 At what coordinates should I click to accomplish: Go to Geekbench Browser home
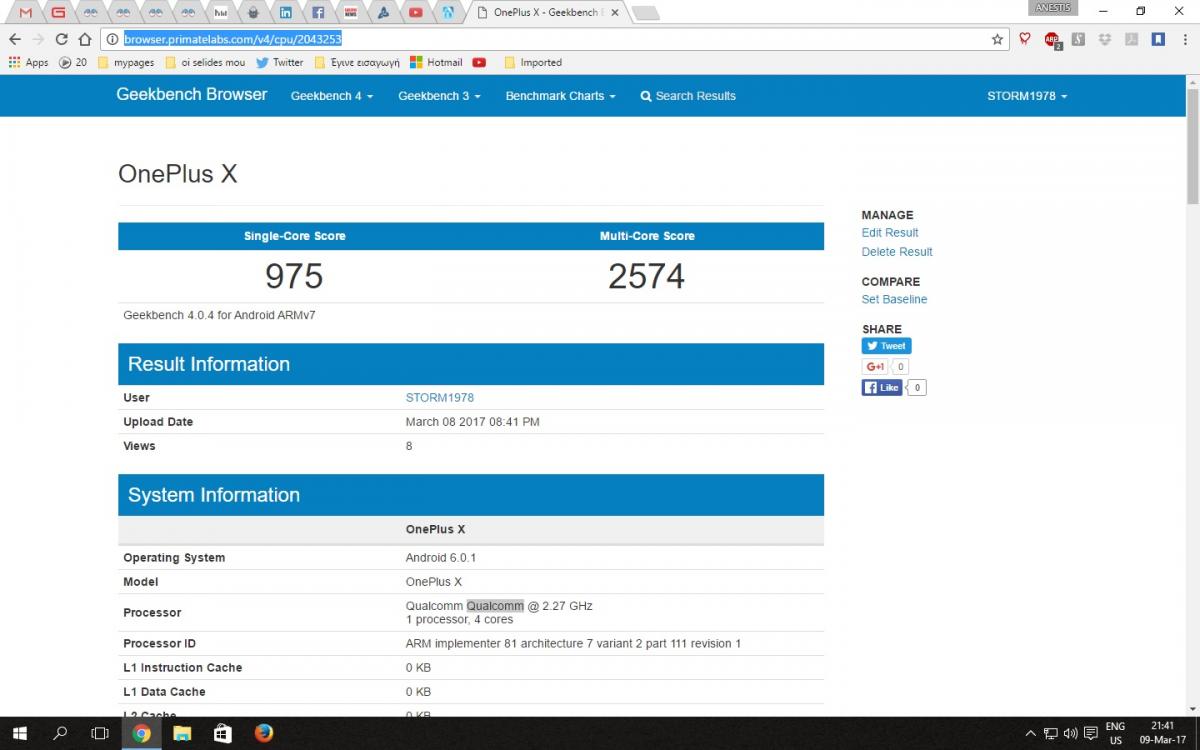coord(192,95)
